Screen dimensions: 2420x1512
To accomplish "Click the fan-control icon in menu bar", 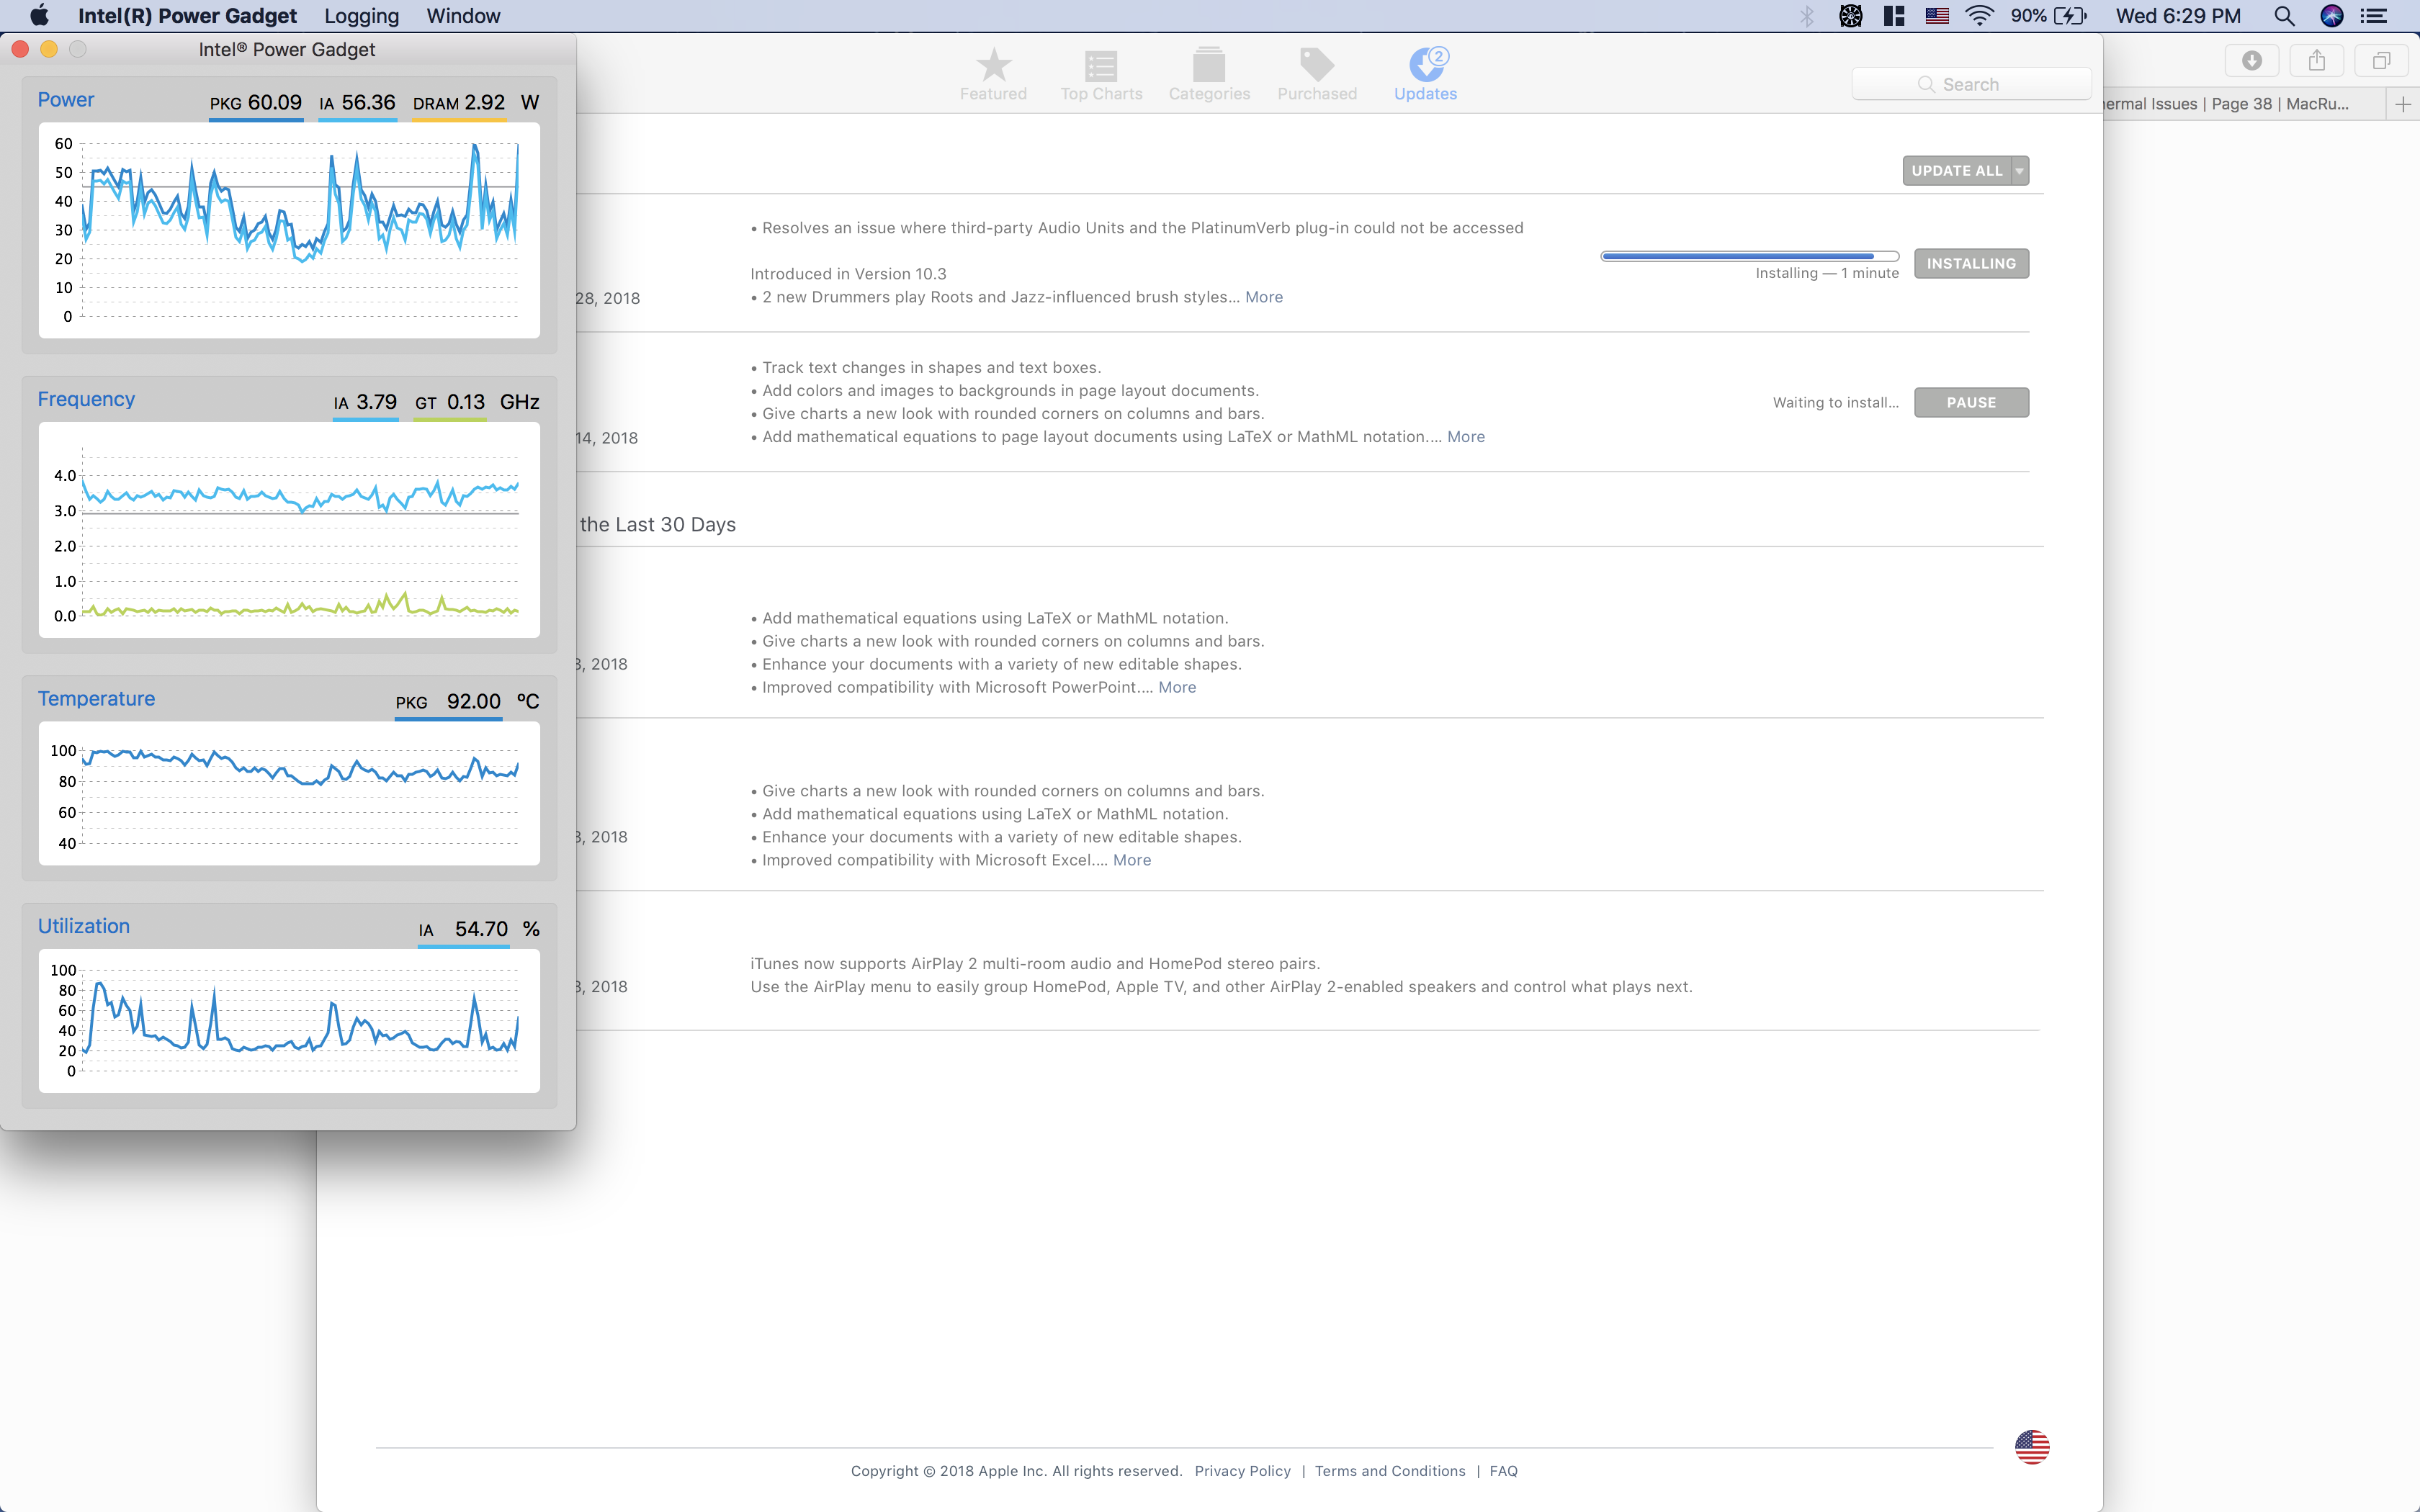I will [x=1851, y=16].
